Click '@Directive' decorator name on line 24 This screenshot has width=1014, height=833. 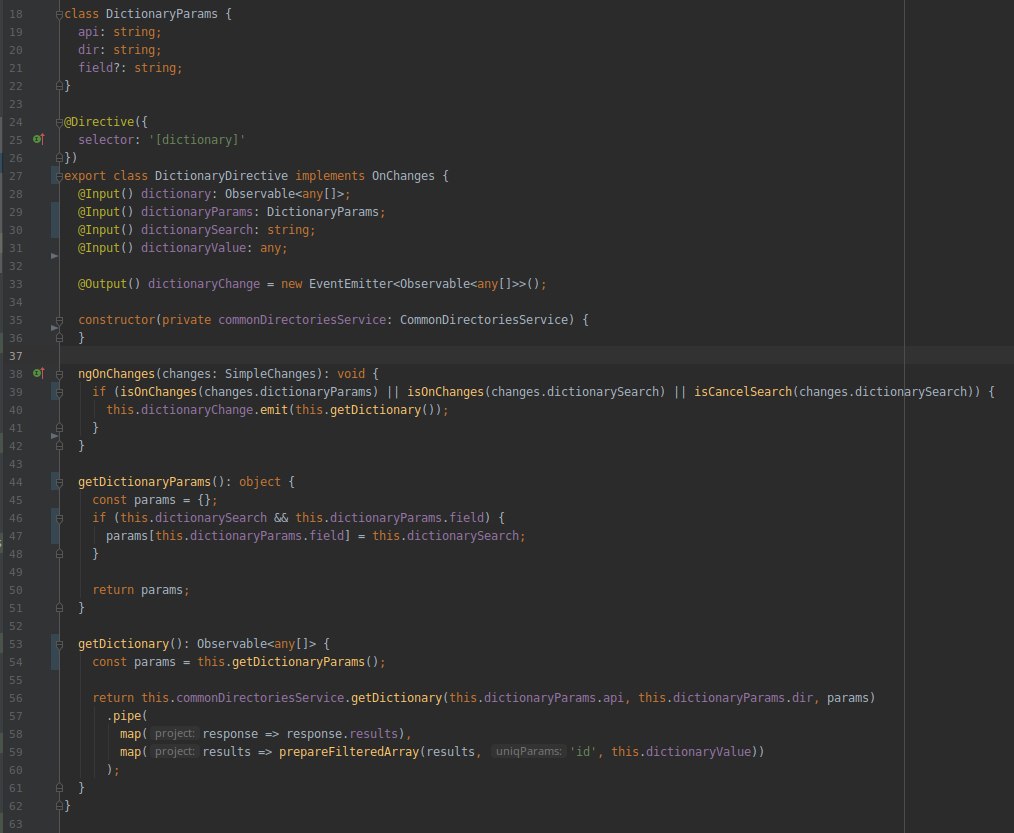pyautogui.click(x=99, y=122)
